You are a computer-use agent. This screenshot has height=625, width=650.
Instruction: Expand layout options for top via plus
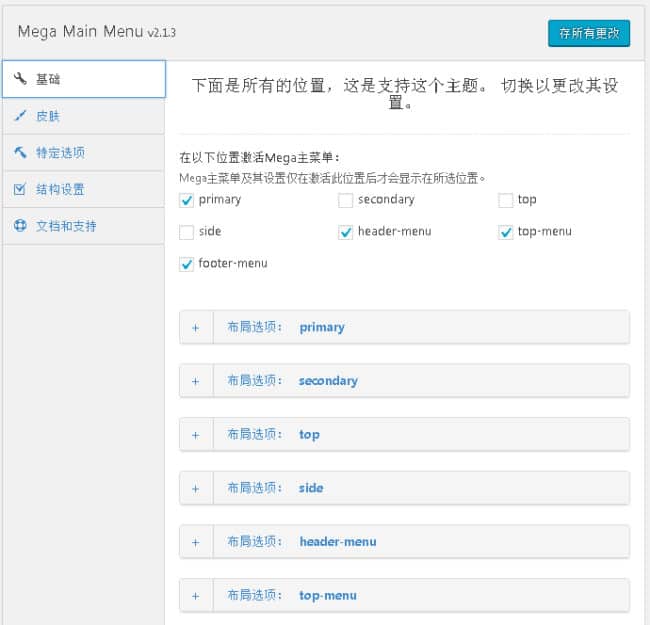pos(196,435)
